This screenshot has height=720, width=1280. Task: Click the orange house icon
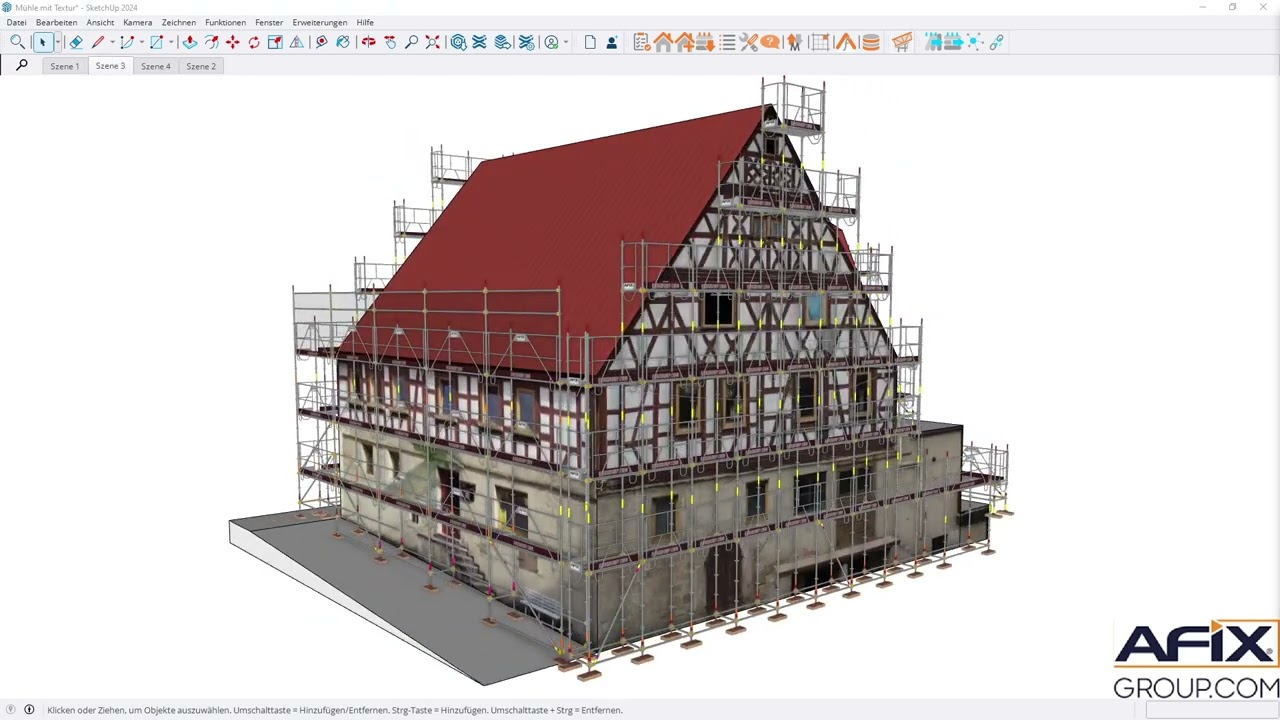663,42
